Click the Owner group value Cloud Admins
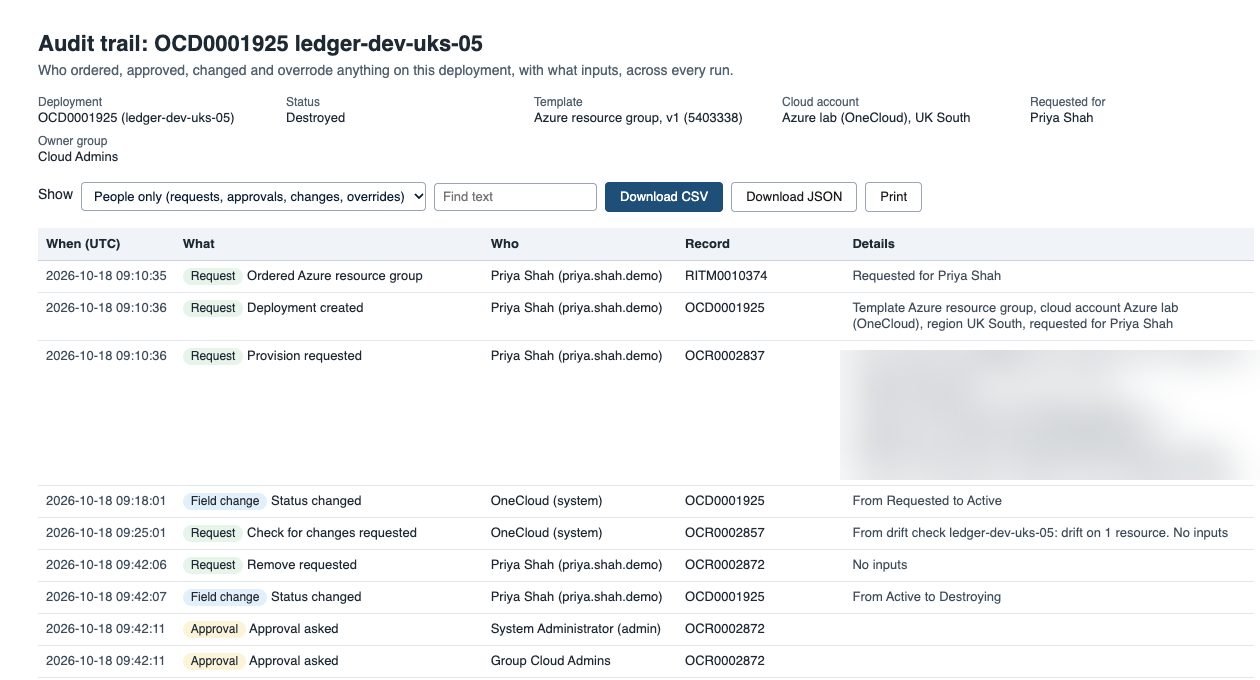1260x680 pixels. pyautogui.click(x=78, y=157)
